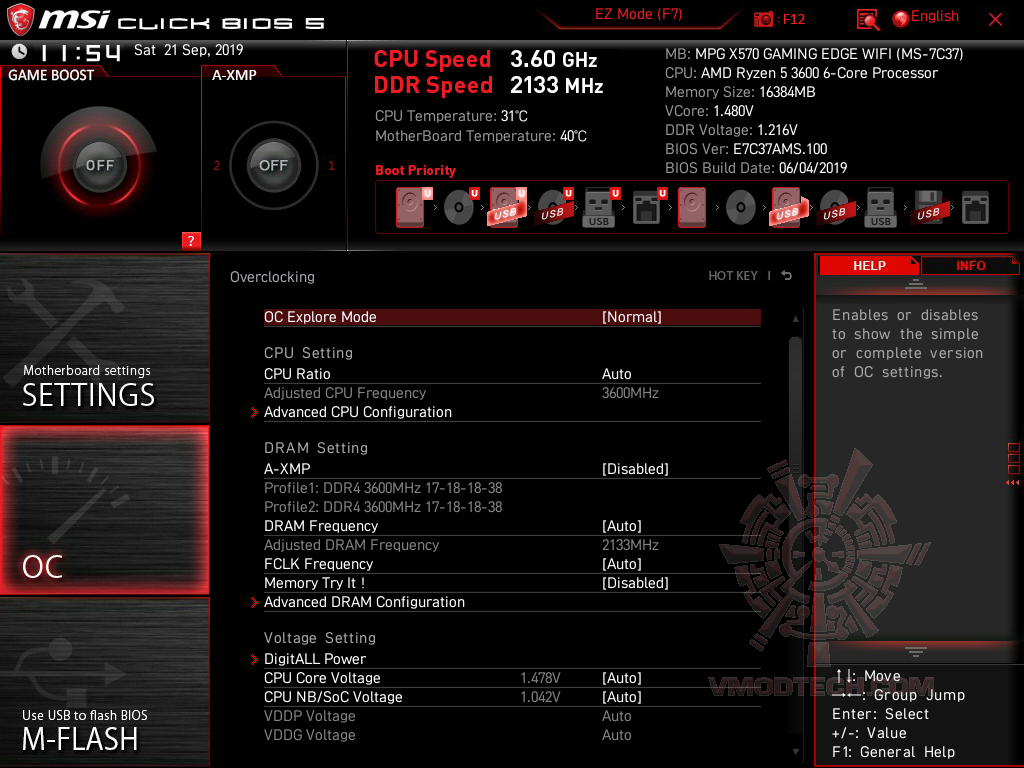Select 'Adjusted DRAM Frequency' row

pos(512,545)
